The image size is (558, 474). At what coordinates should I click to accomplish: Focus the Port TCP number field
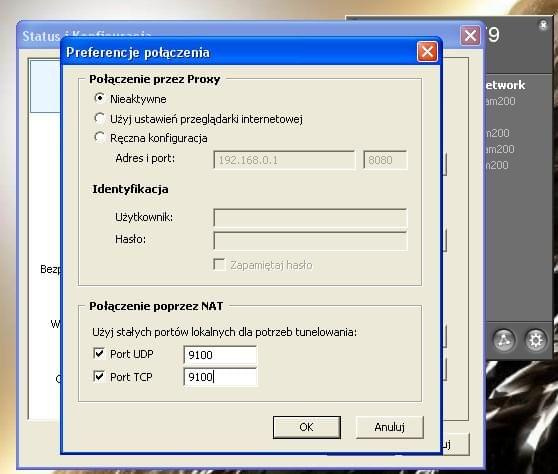tap(220, 377)
